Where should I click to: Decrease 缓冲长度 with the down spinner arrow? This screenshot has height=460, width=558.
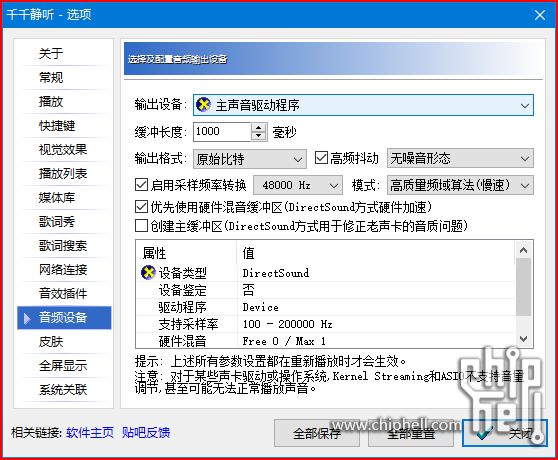point(259,136)
